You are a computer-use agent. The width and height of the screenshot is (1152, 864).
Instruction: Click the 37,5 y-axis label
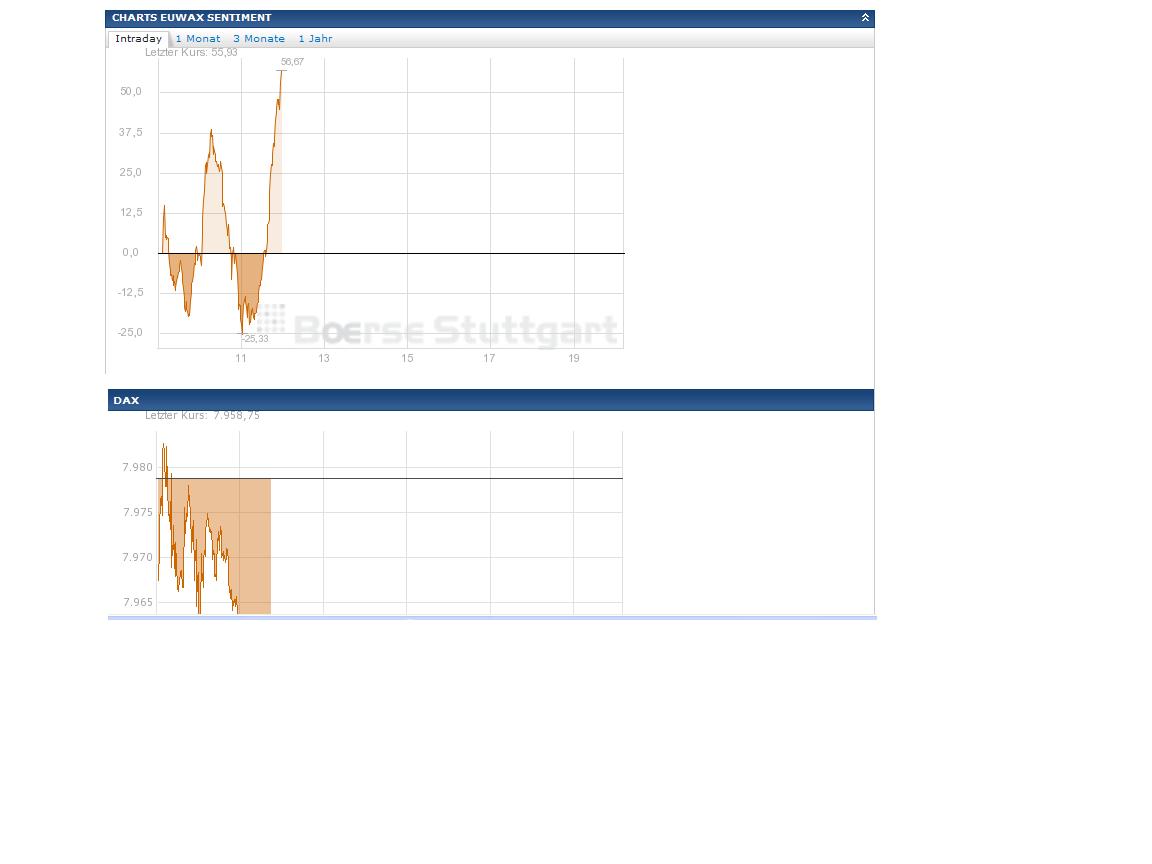(x=131, y=132)
